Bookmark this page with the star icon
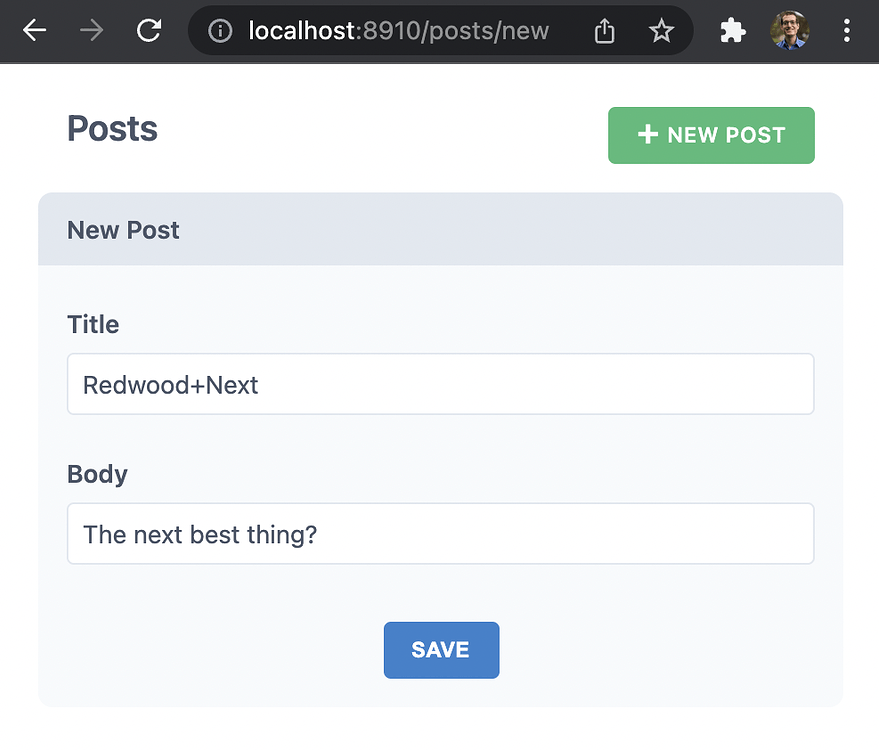 pos(661,30)
